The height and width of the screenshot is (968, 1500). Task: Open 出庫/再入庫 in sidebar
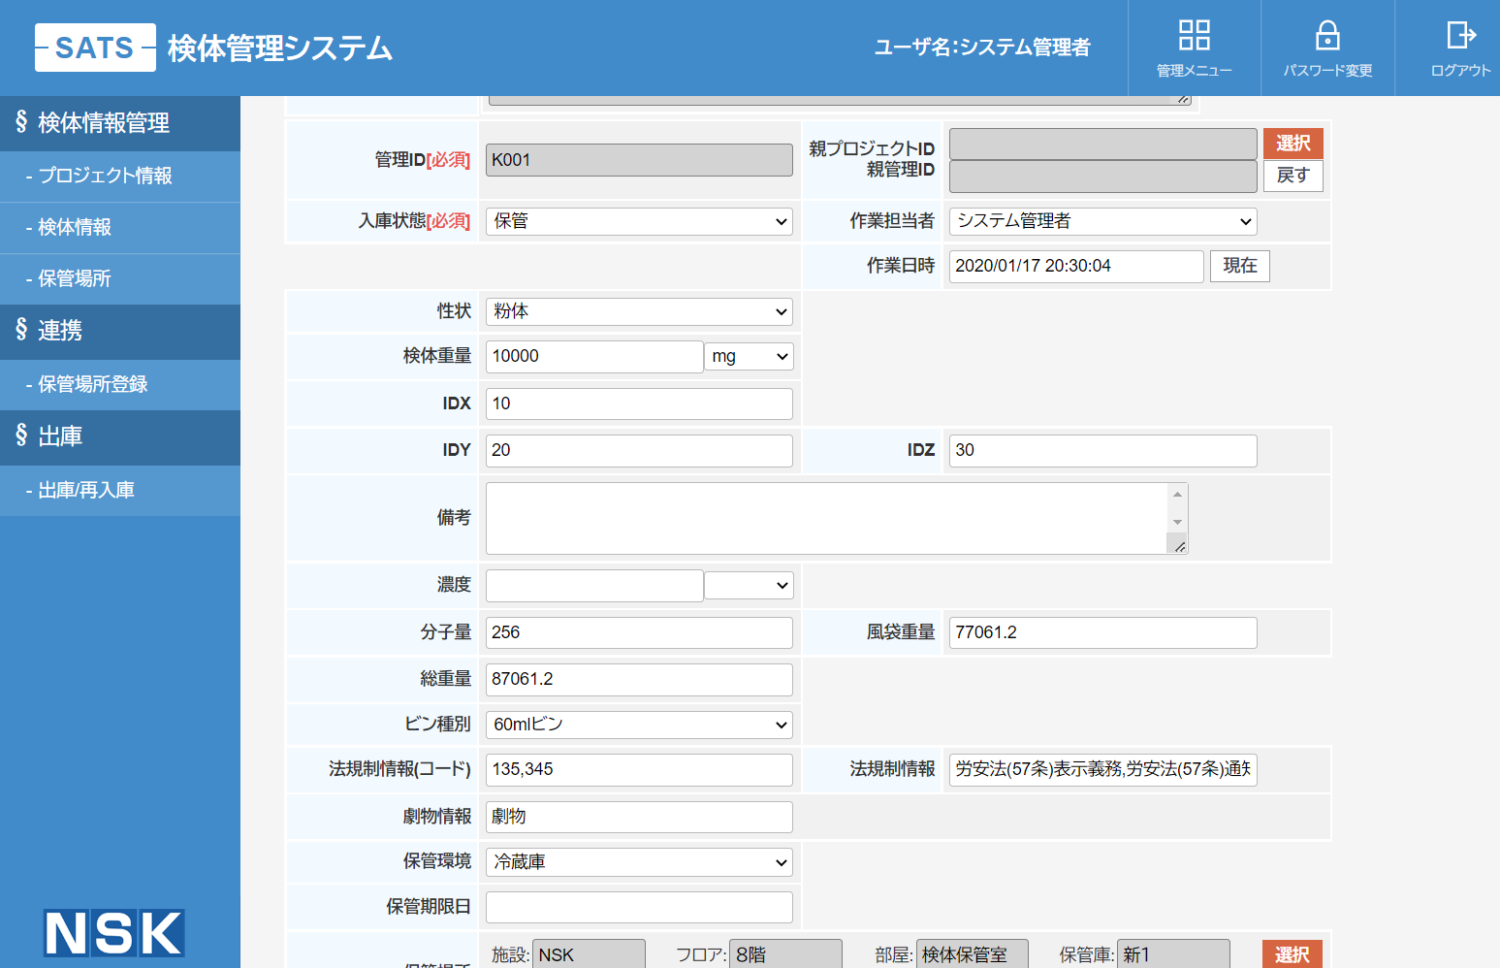point(120,491)
